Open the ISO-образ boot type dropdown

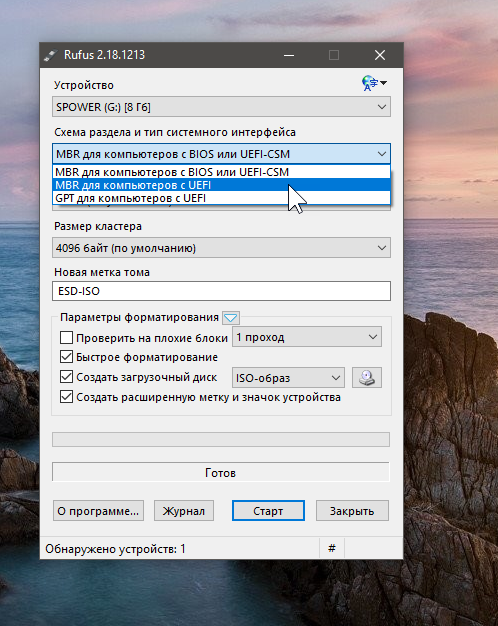pos(288,378)
